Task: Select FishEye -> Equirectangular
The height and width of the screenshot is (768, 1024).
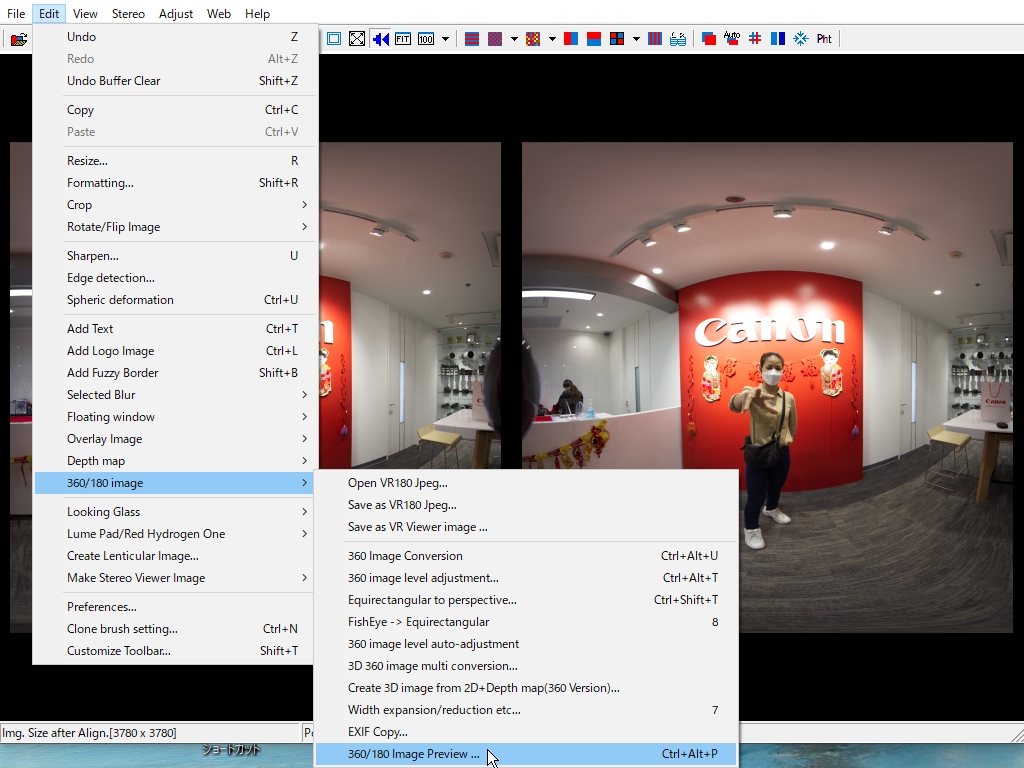Action: point(526,622)
